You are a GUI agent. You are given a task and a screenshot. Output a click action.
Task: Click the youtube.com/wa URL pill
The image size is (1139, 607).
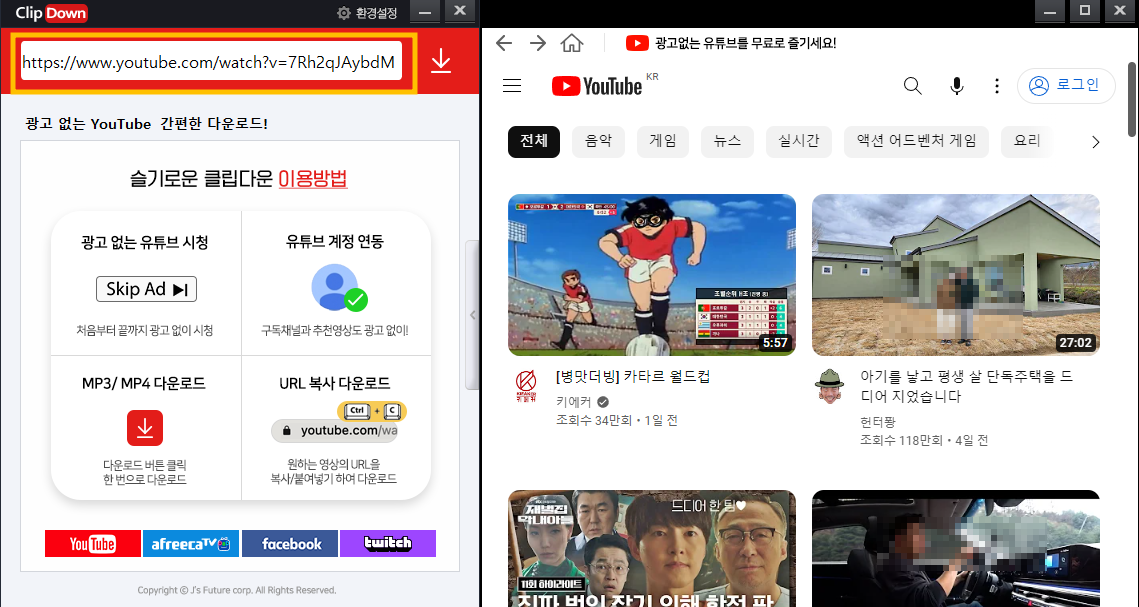click(335, 431)
